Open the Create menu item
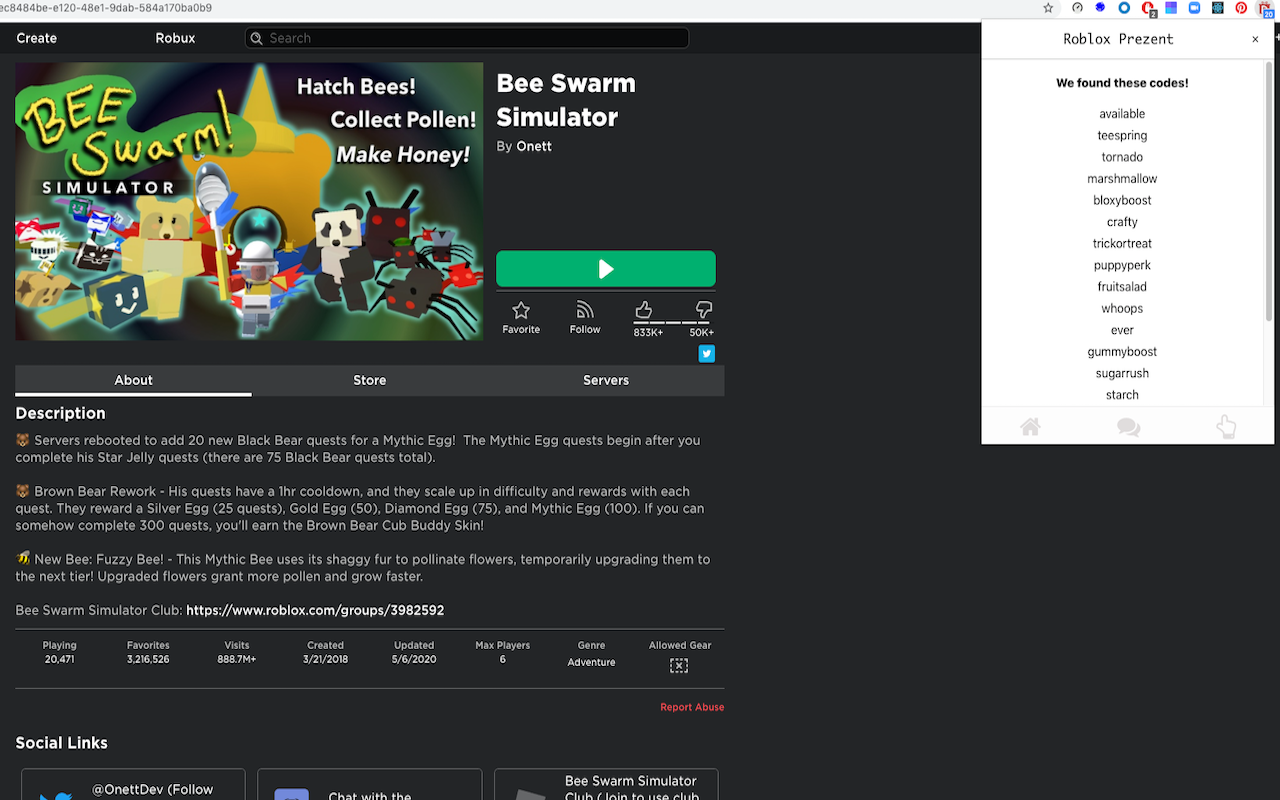 click(37, 38)
